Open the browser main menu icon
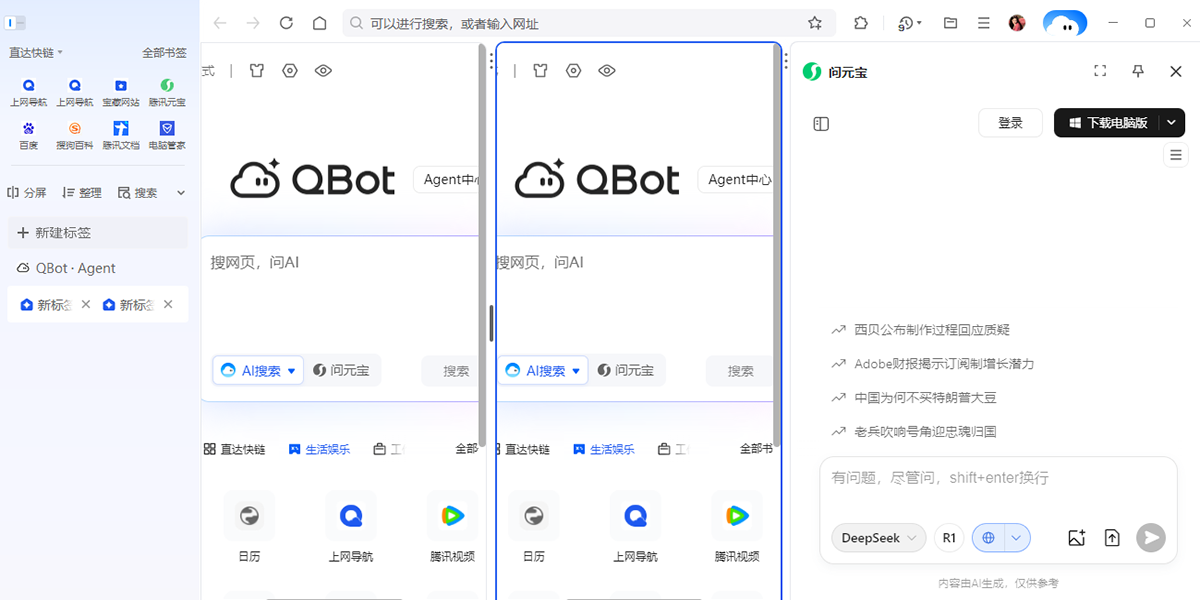 tap(984, 23)
